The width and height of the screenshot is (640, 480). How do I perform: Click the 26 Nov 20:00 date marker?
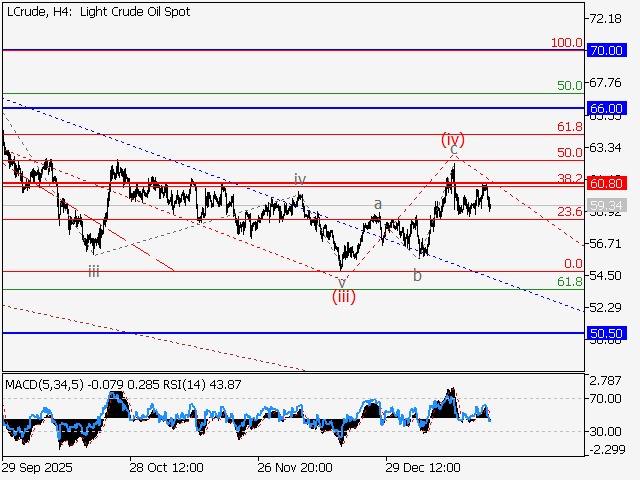tap(294, 467)
